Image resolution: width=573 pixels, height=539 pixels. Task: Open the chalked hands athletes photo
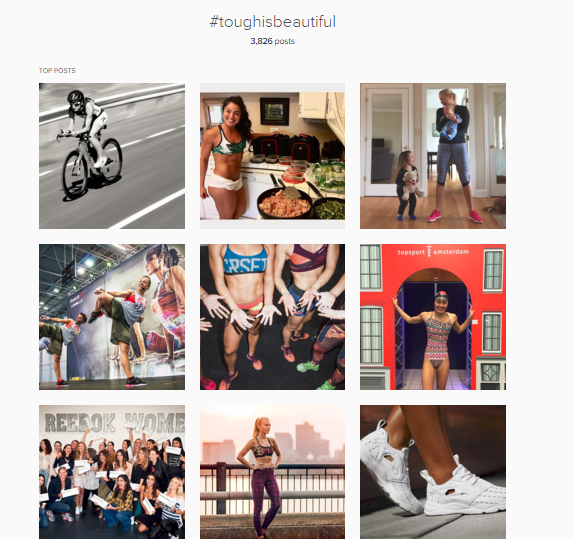272,317
